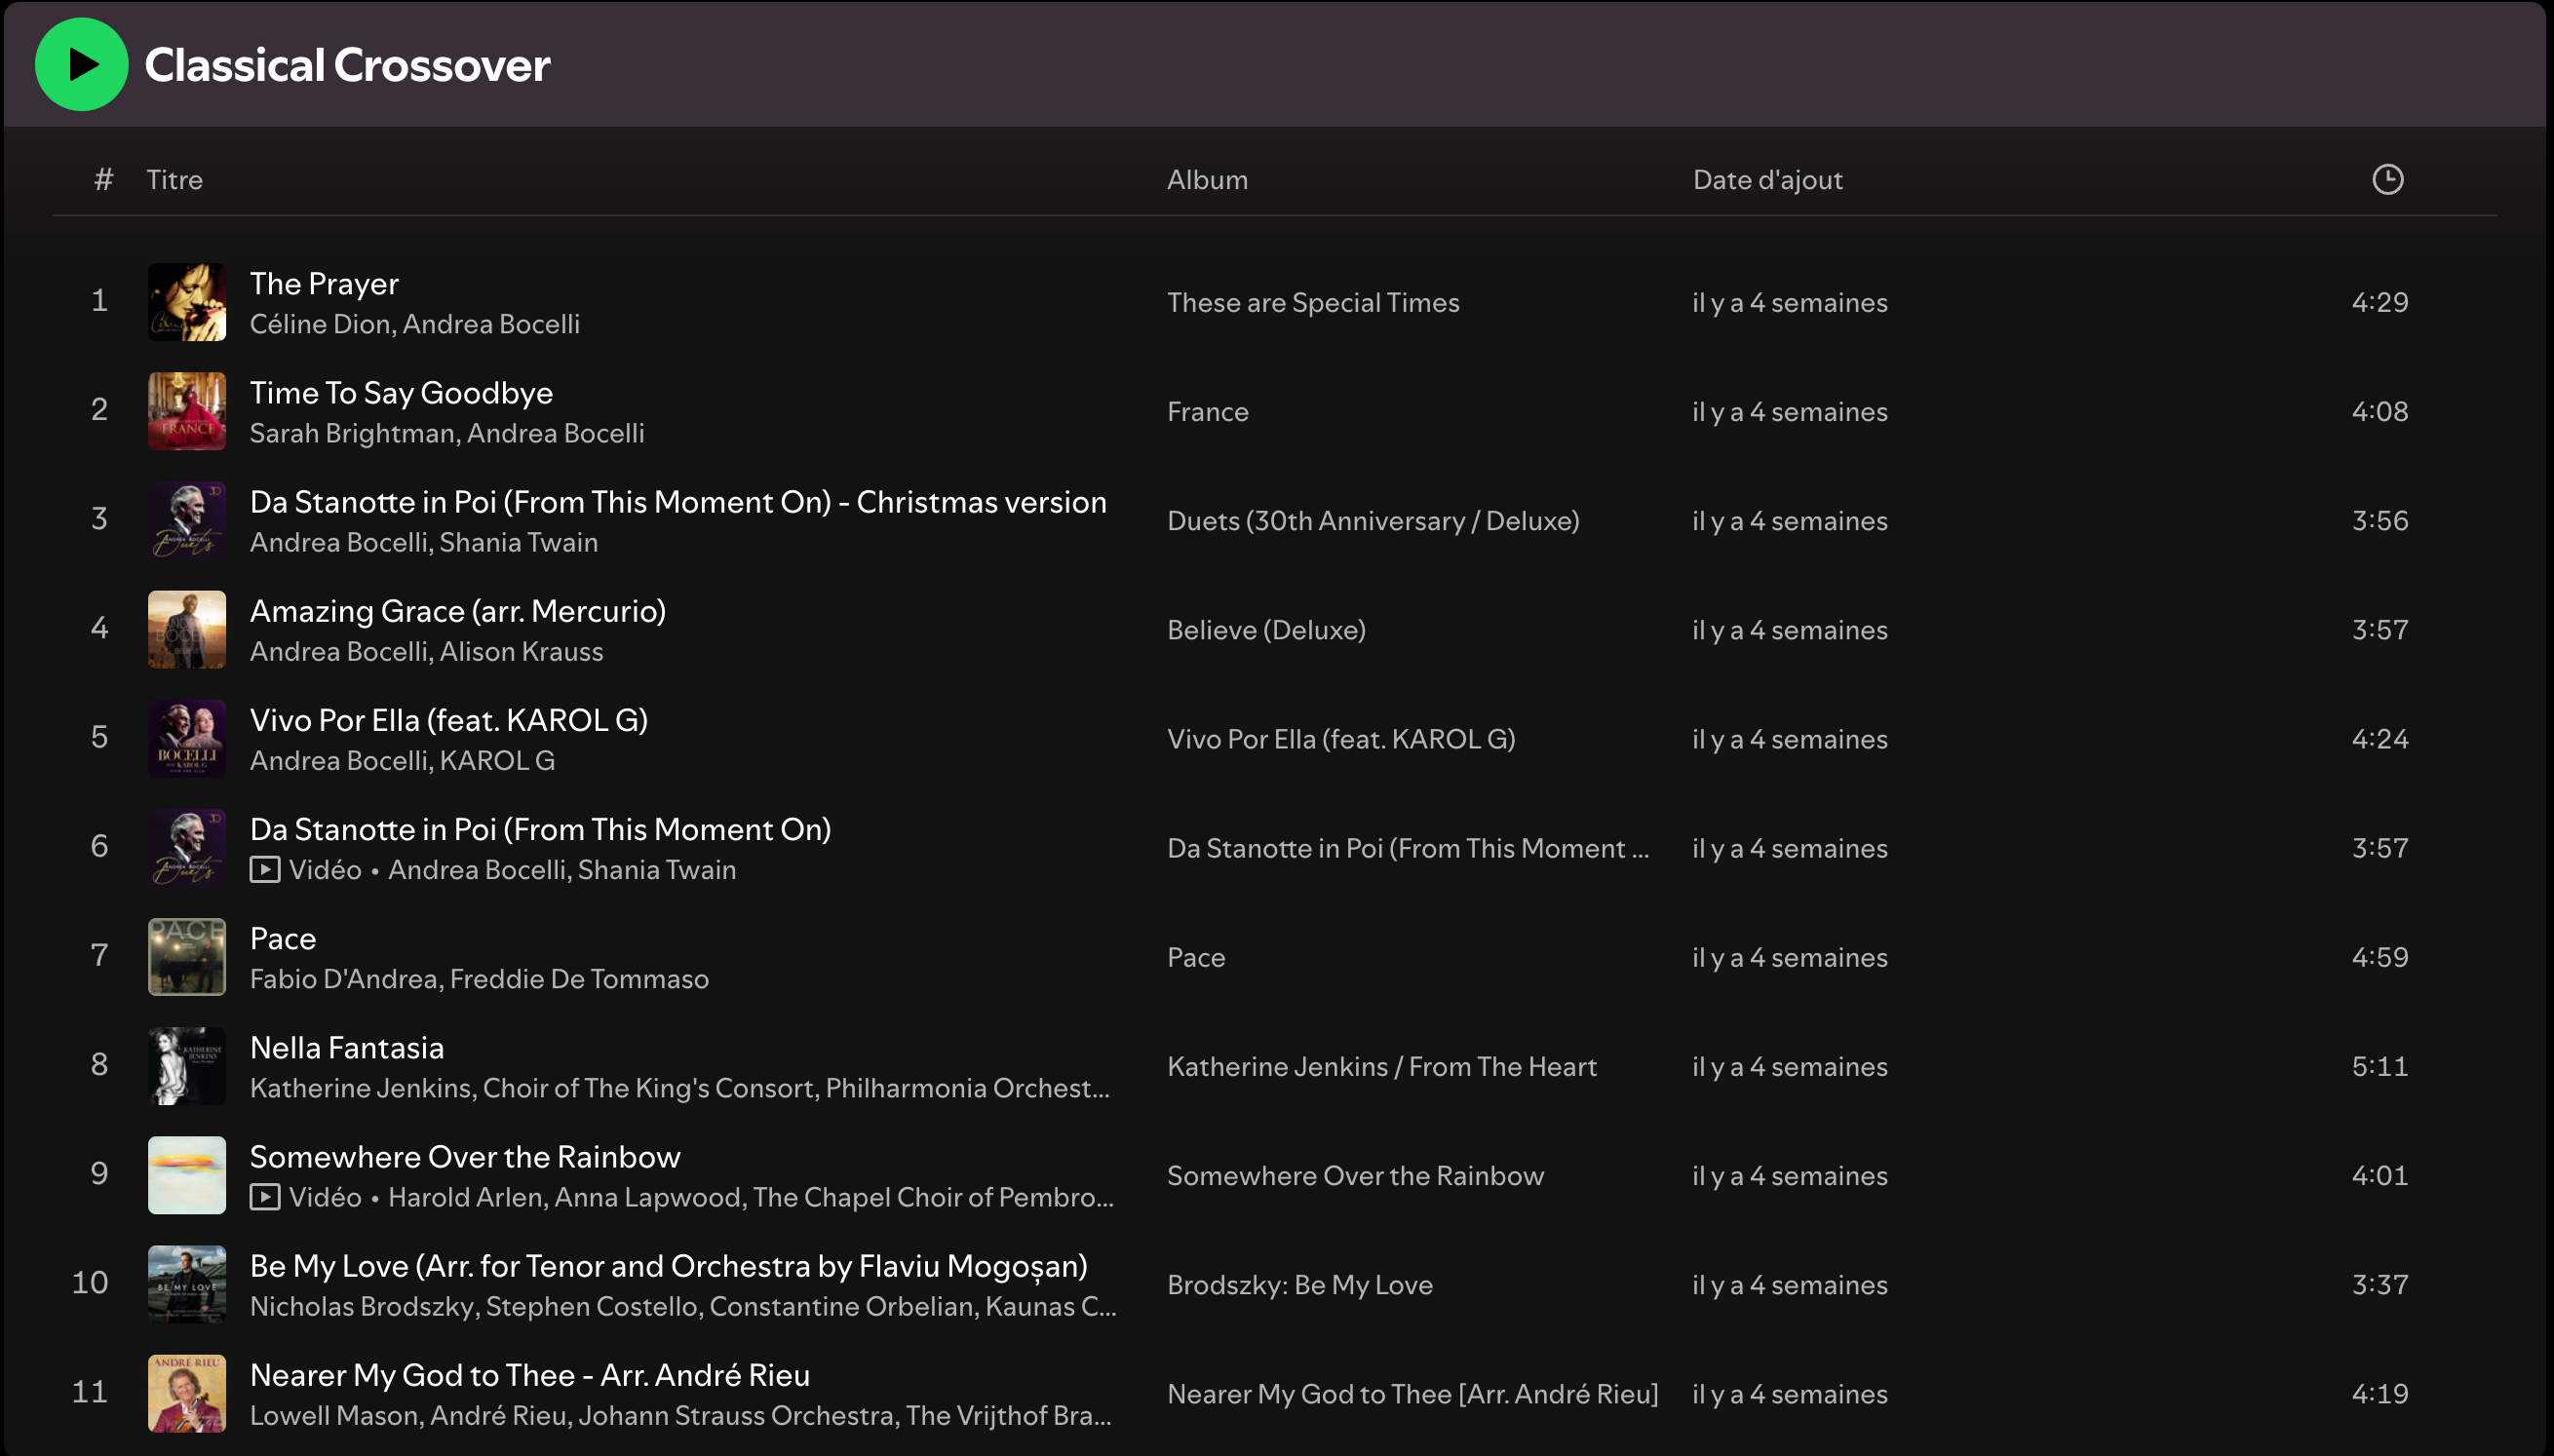Open album Brodszky: Be My Love
The height and width of the screenshot is (1456, 2554).
tap(1300, 1285)
